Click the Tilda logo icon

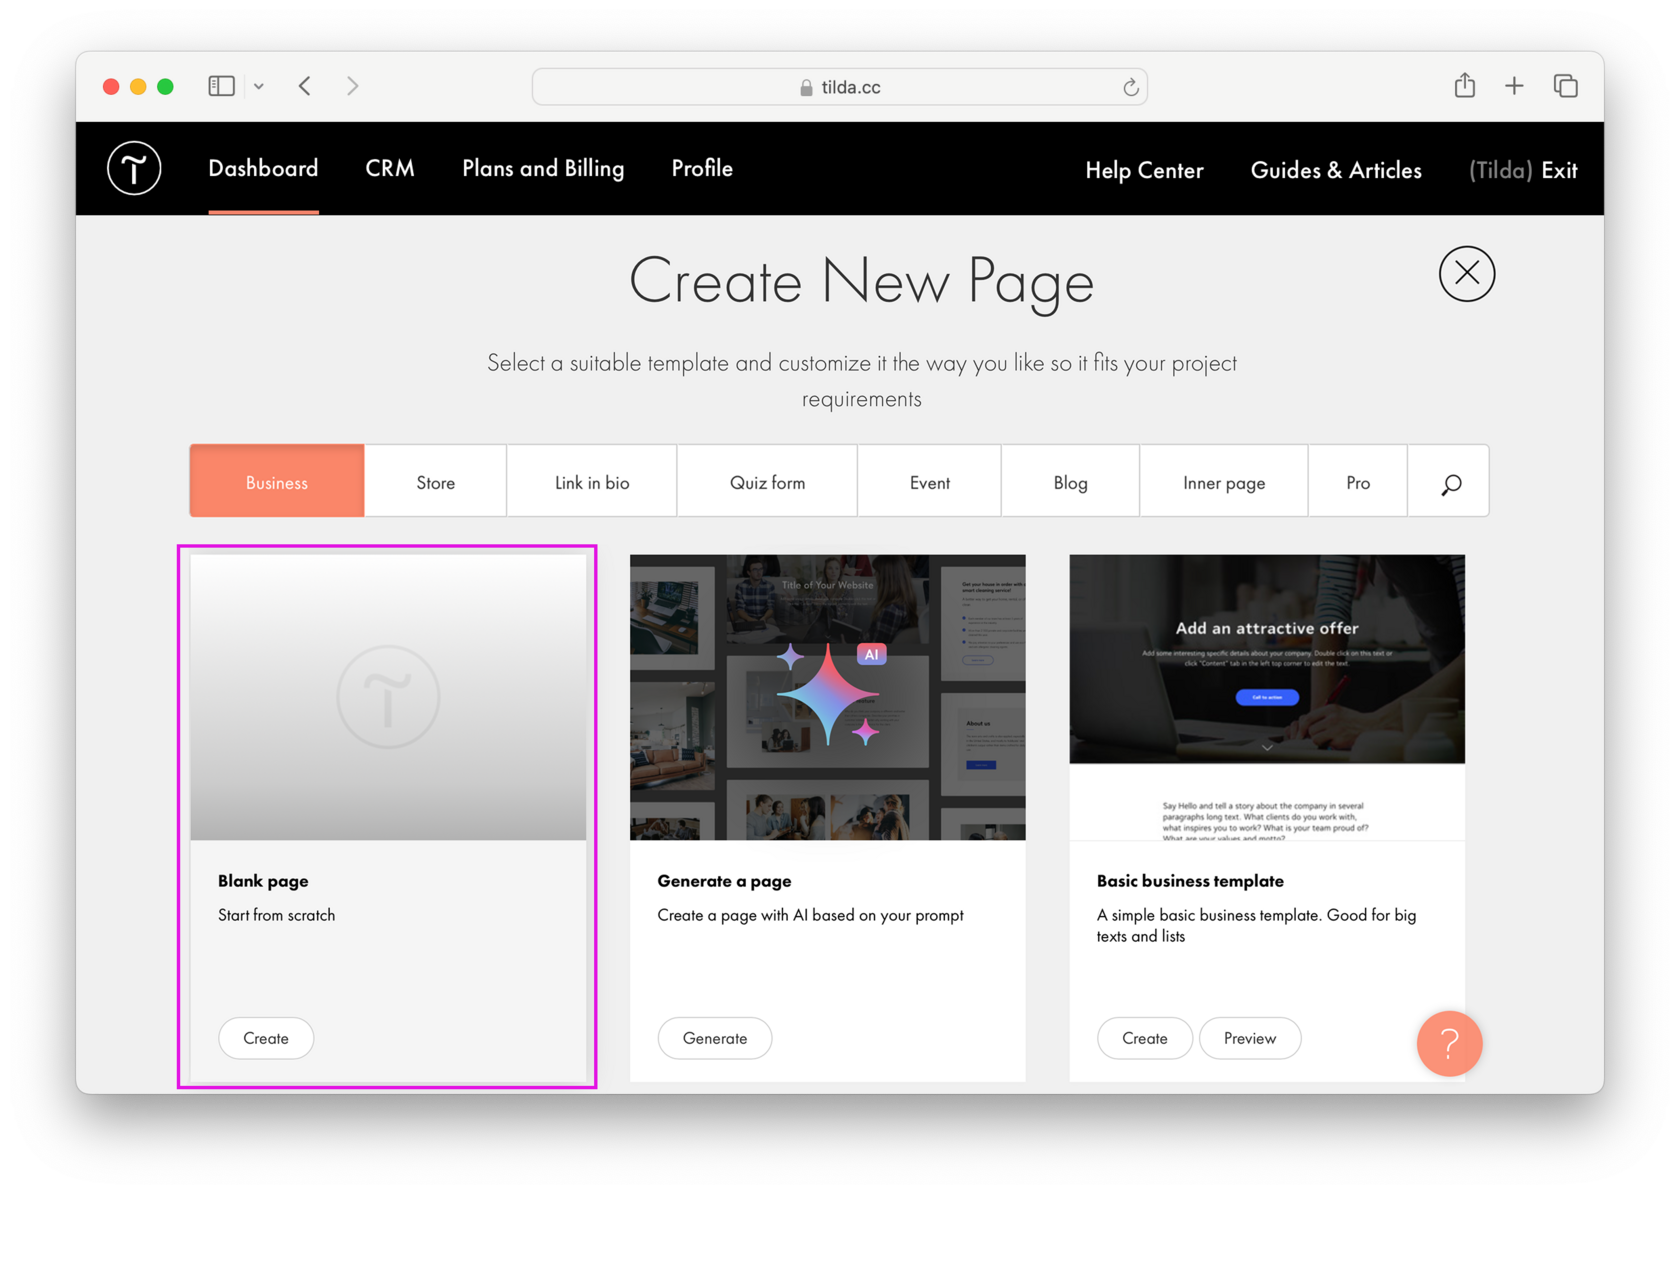coord(134,168)
